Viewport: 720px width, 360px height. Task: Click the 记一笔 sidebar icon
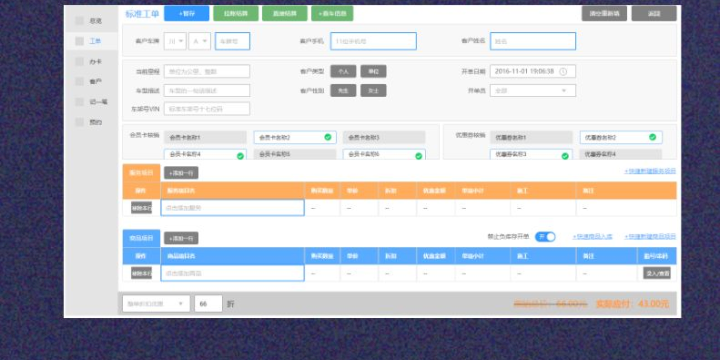(x=79, y=102)
